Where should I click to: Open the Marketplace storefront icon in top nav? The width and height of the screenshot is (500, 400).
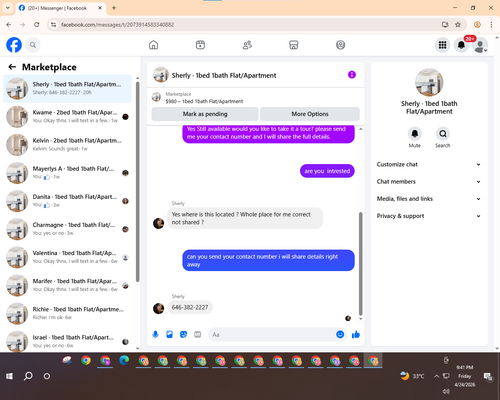click(293, 45)
